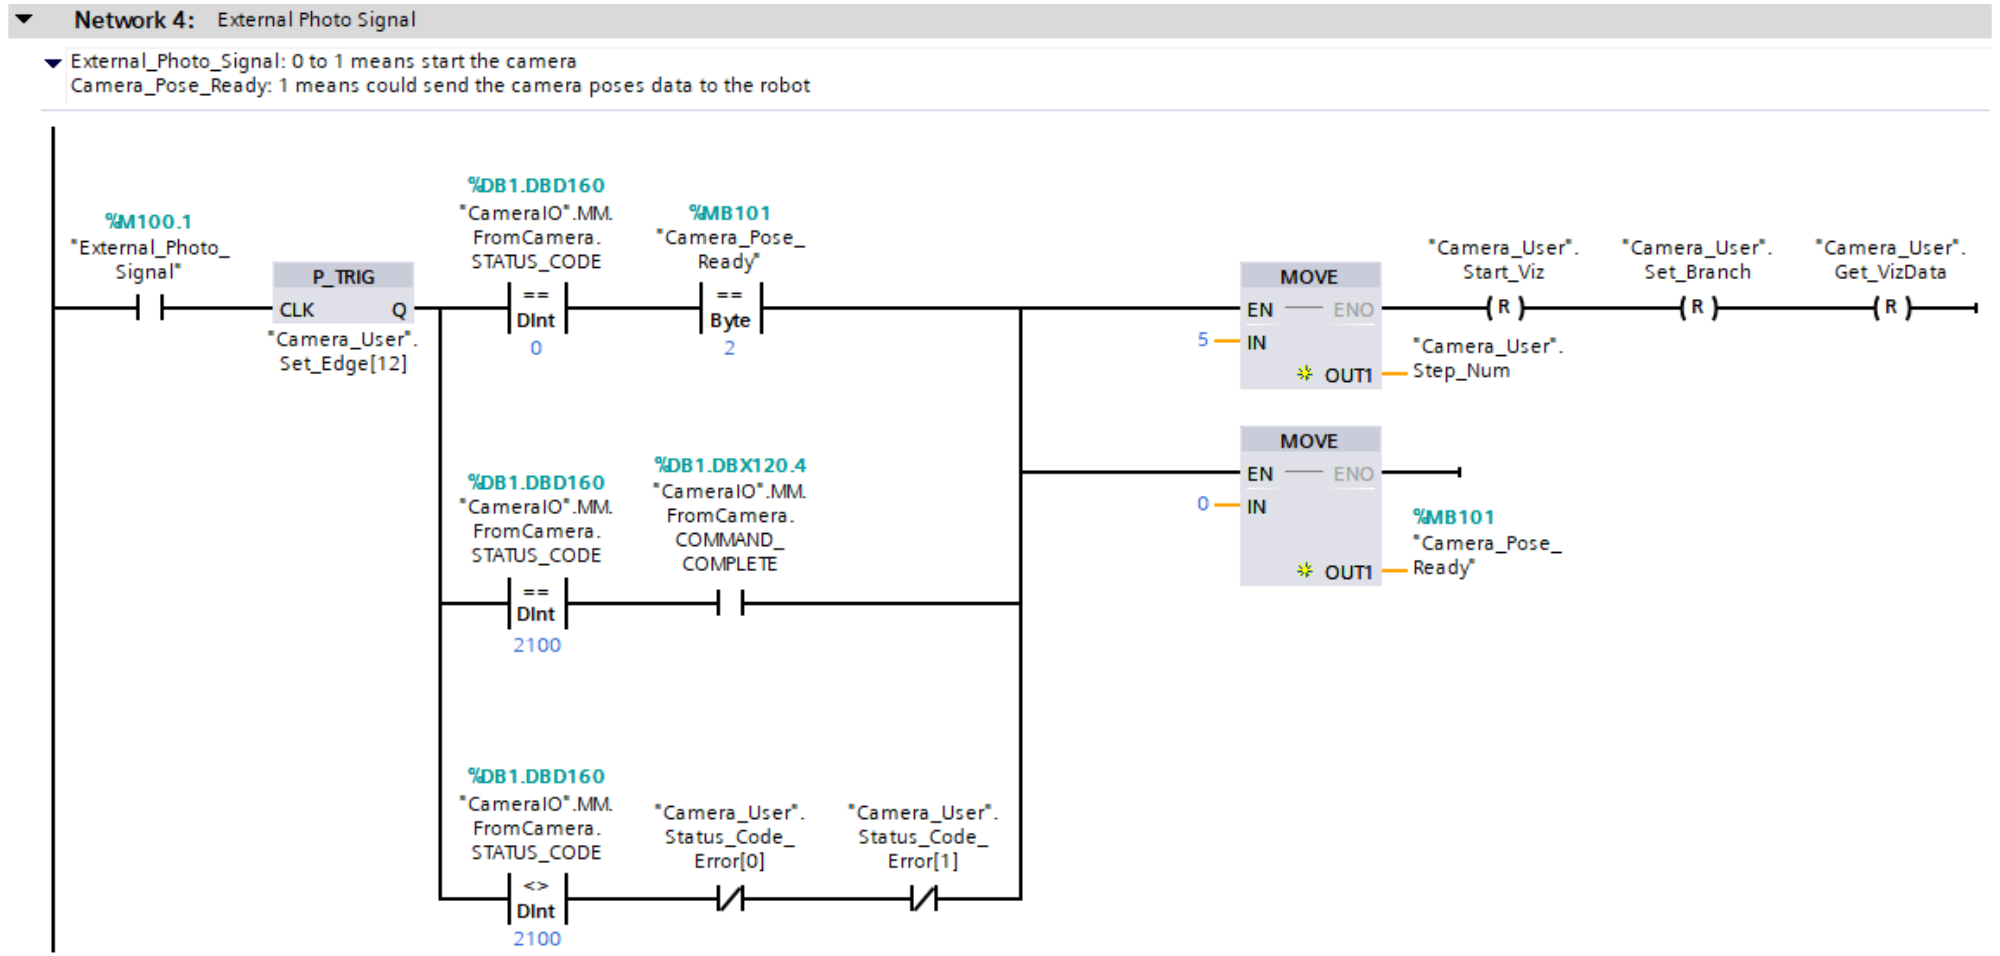Click the star icon on lower MOVE OUT1
The height and width of the screenshot is (956, 2000).
tap(1304, 571)
